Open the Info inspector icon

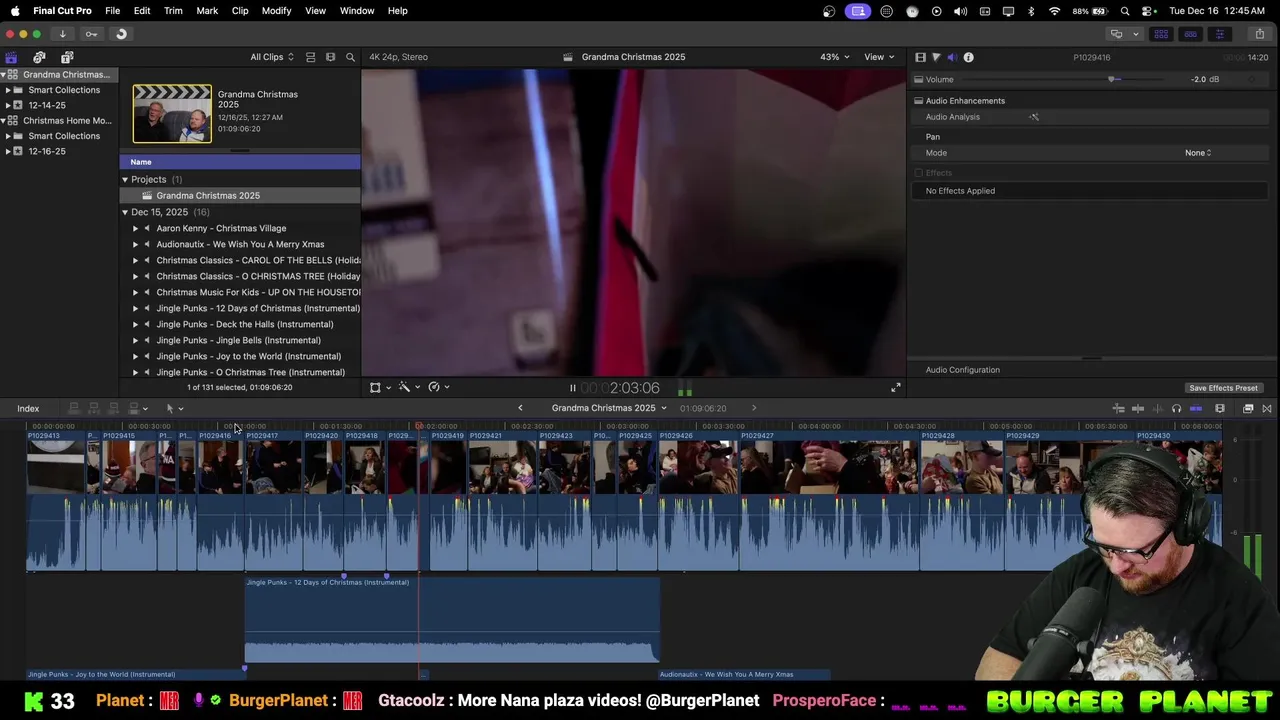pos(968,57)
